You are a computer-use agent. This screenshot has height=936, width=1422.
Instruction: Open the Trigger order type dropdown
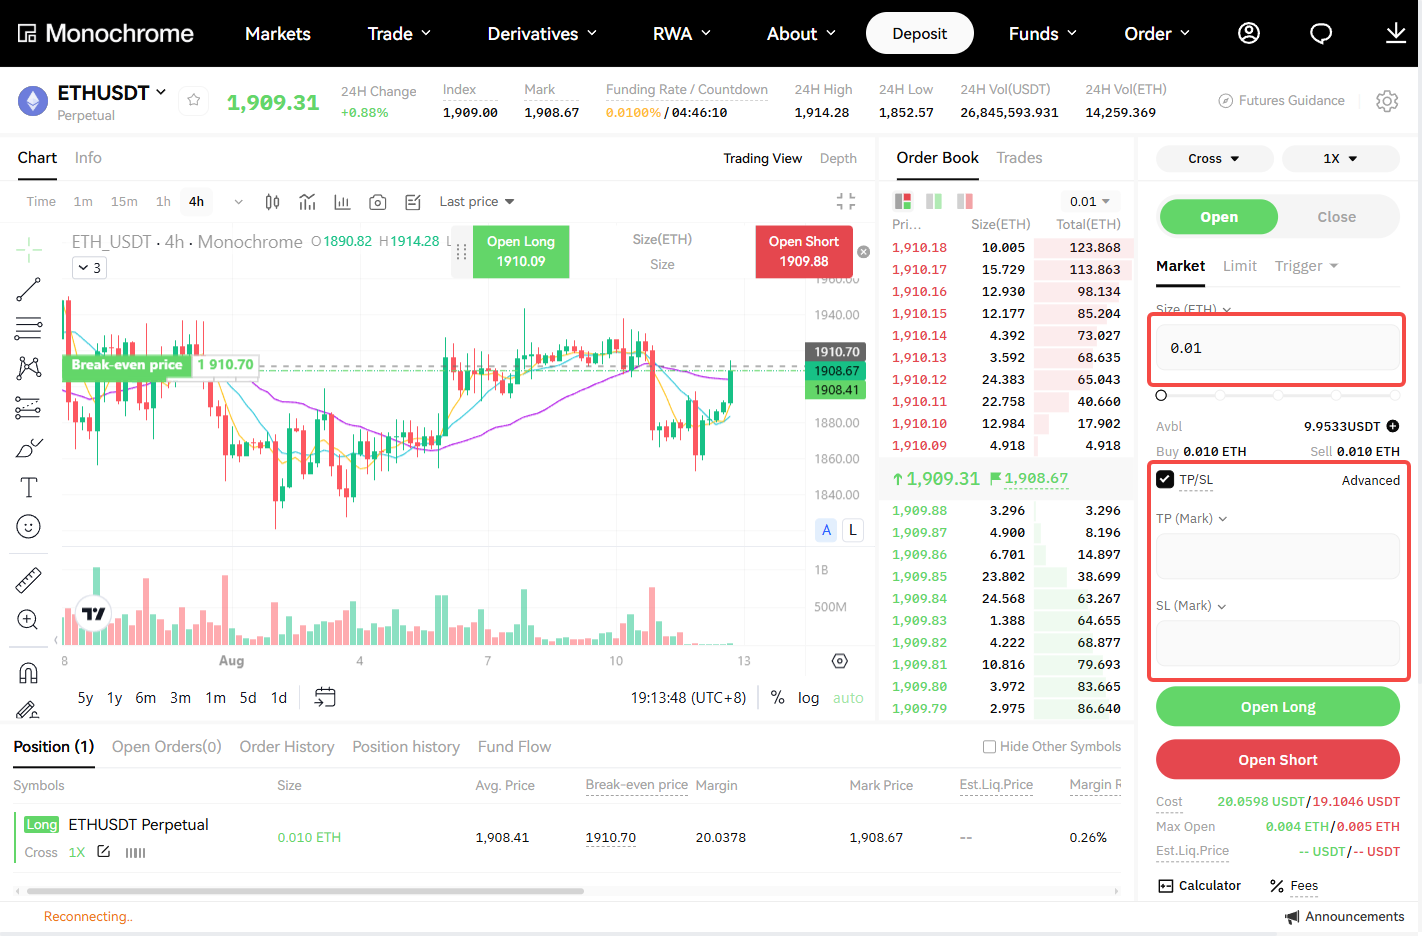[1306, 266]
